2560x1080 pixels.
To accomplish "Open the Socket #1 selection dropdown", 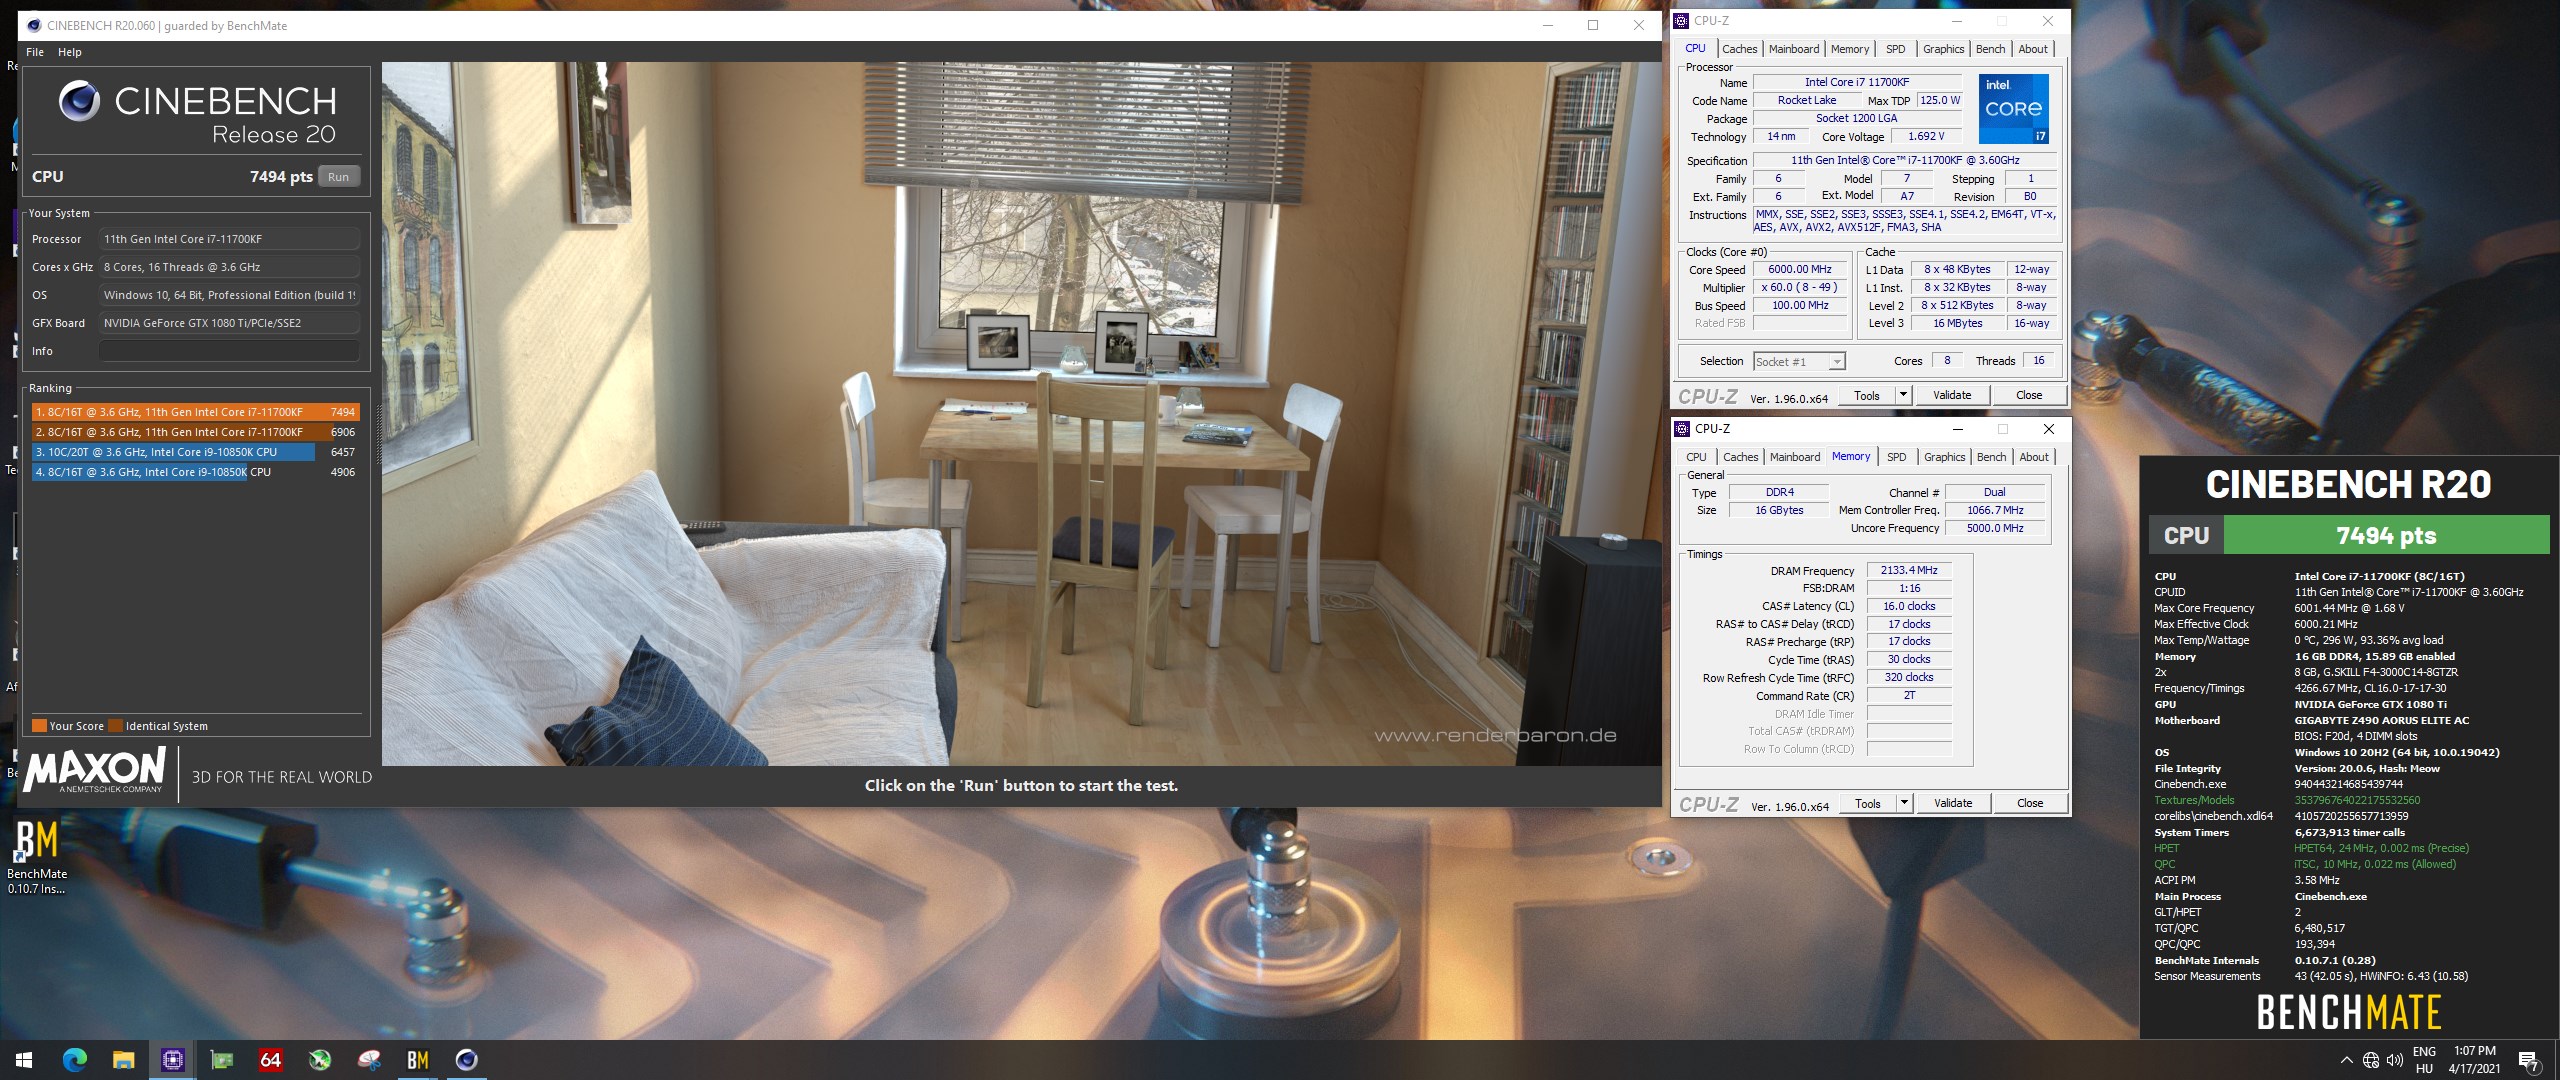I will coord(1799,362).
